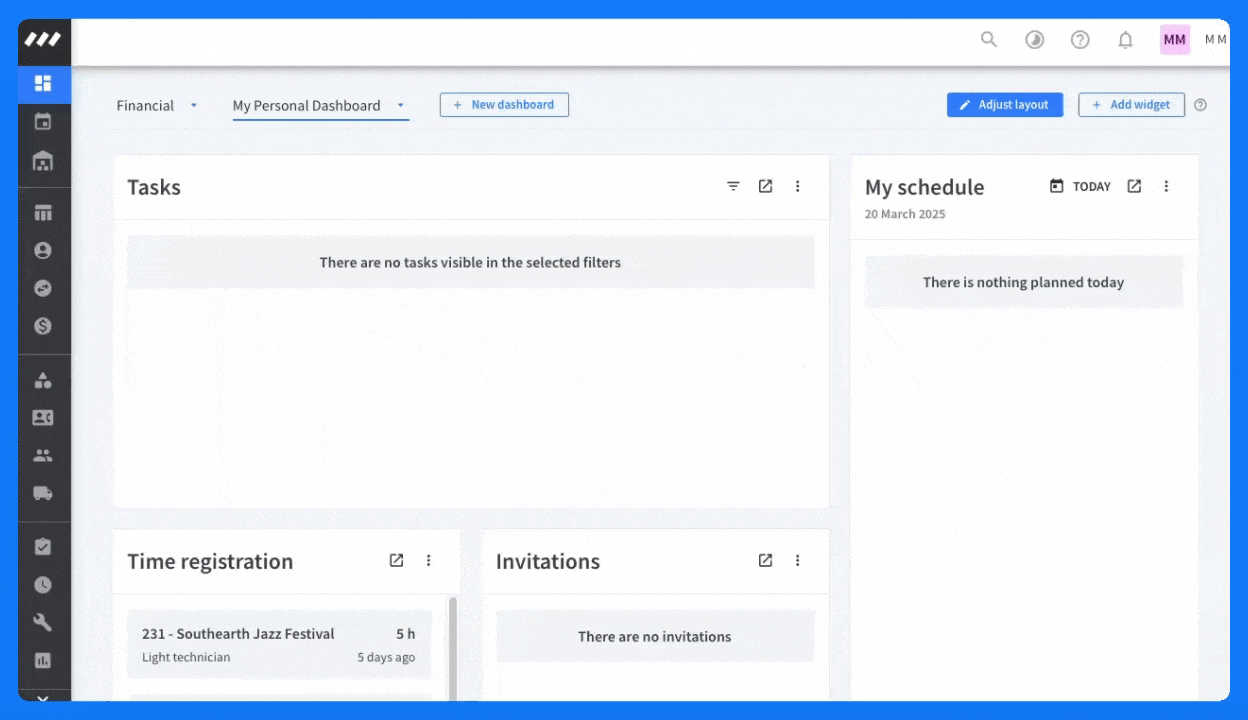
Task: Filter tasks using Tasks filter icon
Action: (x=733, y=186)
